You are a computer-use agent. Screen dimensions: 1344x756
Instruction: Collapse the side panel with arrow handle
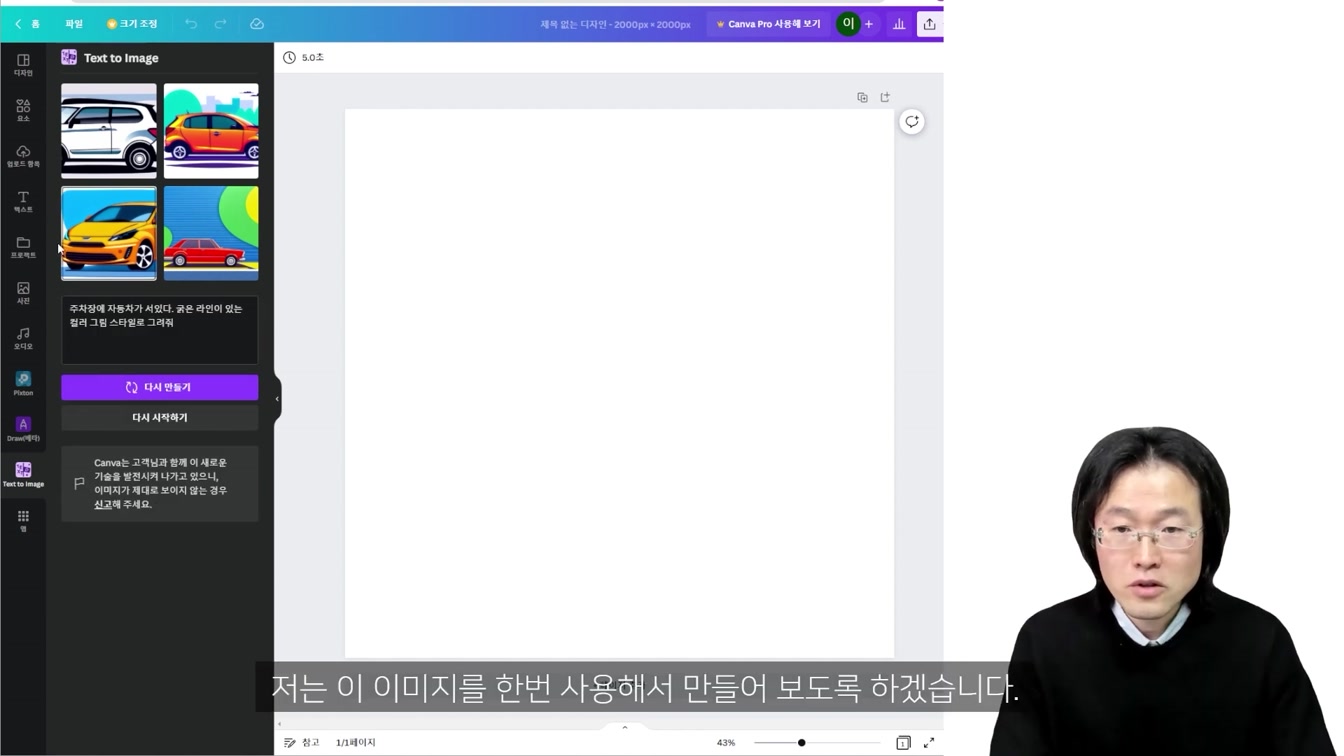pyautogui.click(x=277, y=398)
